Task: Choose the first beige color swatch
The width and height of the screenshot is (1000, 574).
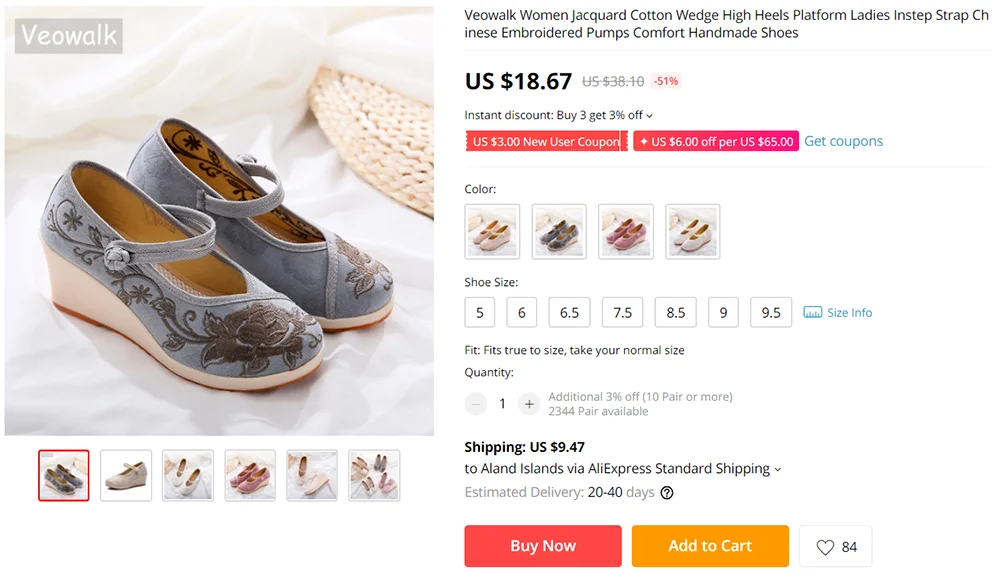Action: (x=492, y=232)
